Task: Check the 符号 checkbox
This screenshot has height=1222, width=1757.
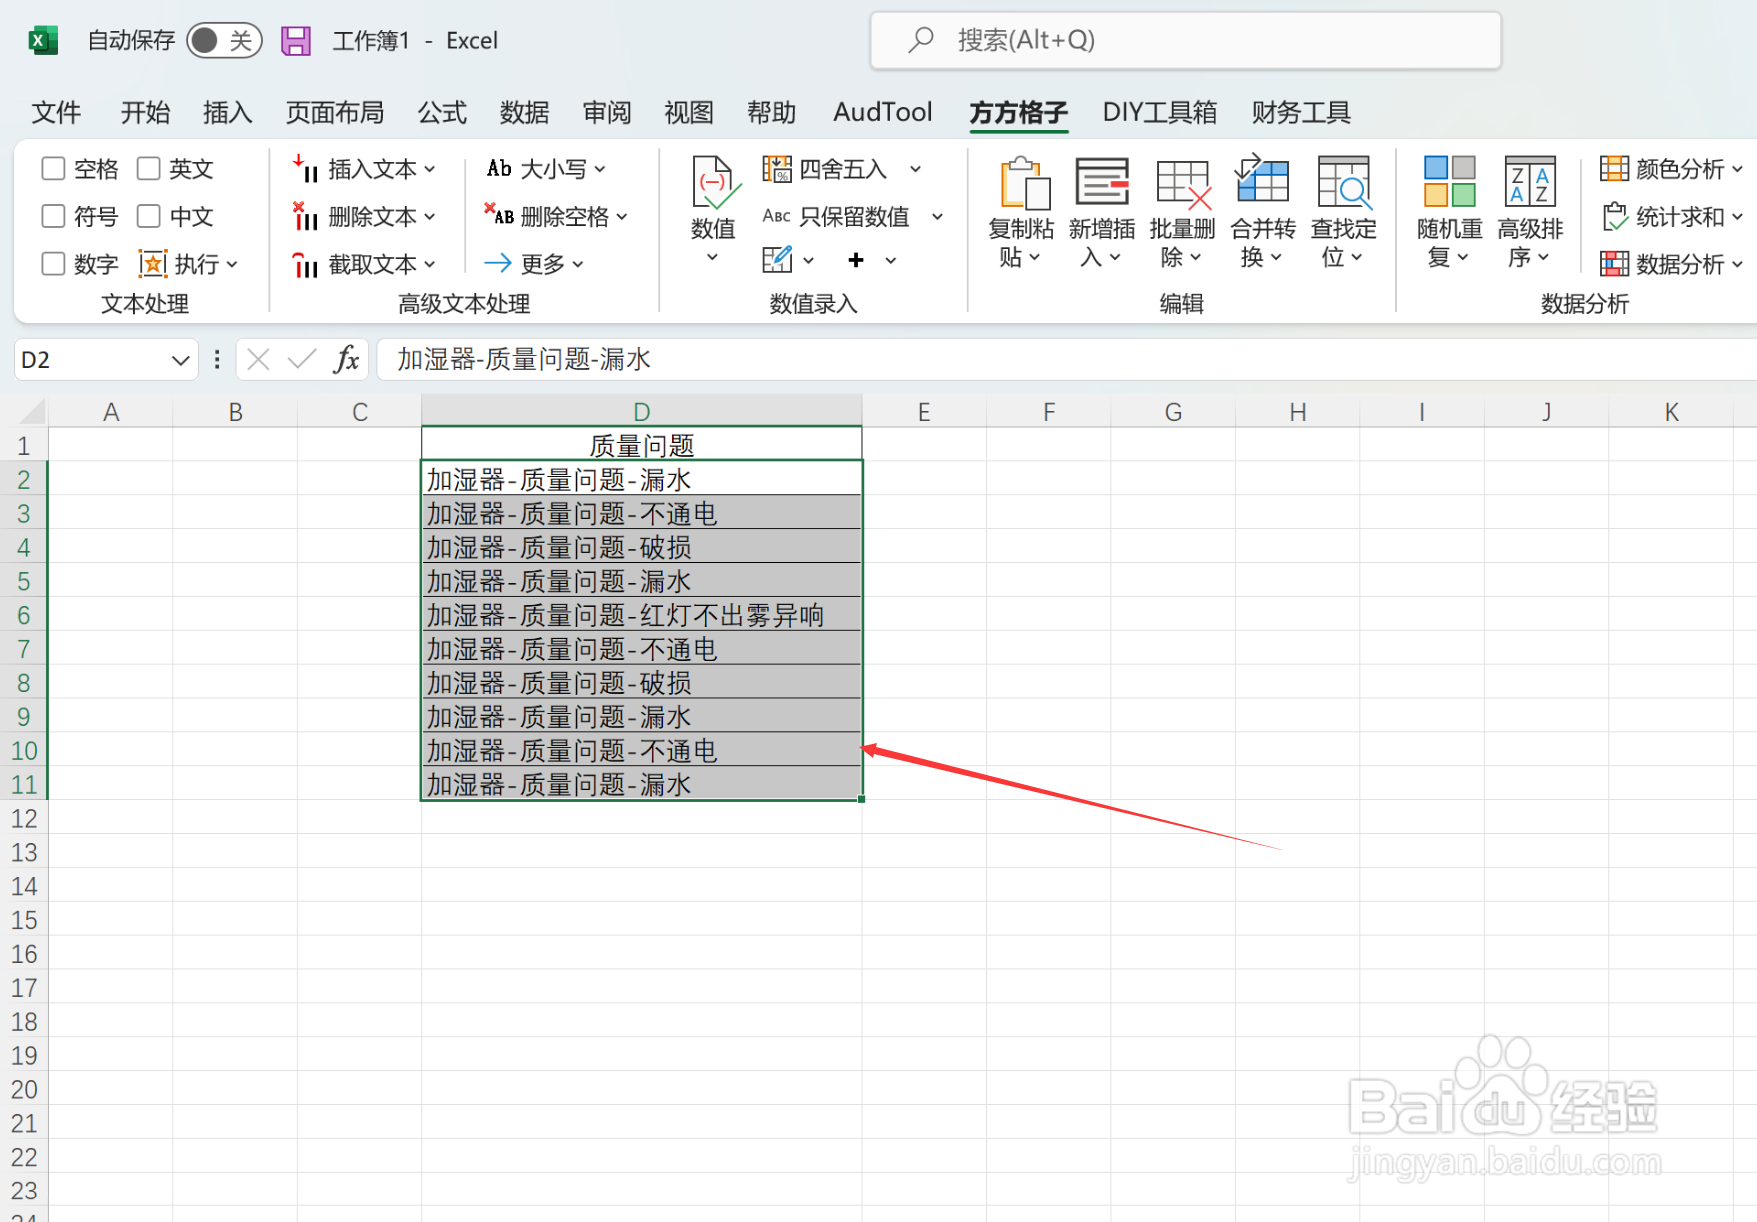Action: click(x=53, y=216)
